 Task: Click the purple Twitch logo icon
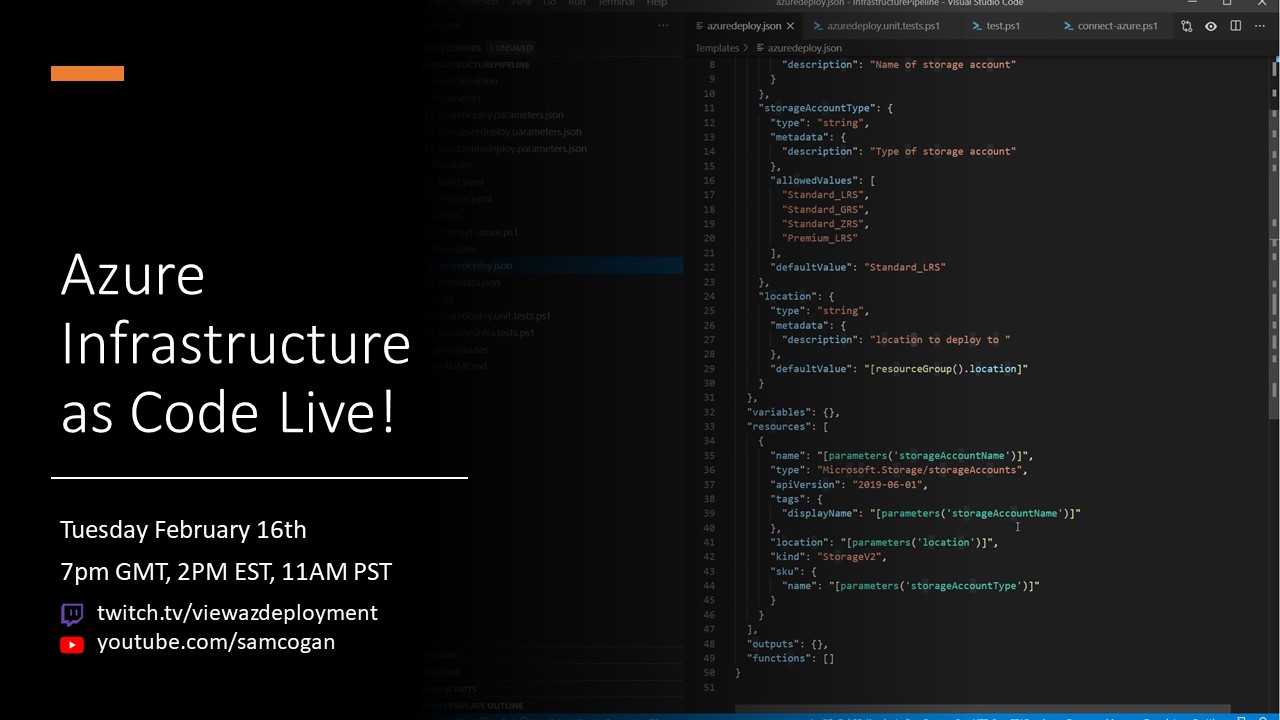tap(72, 614)
